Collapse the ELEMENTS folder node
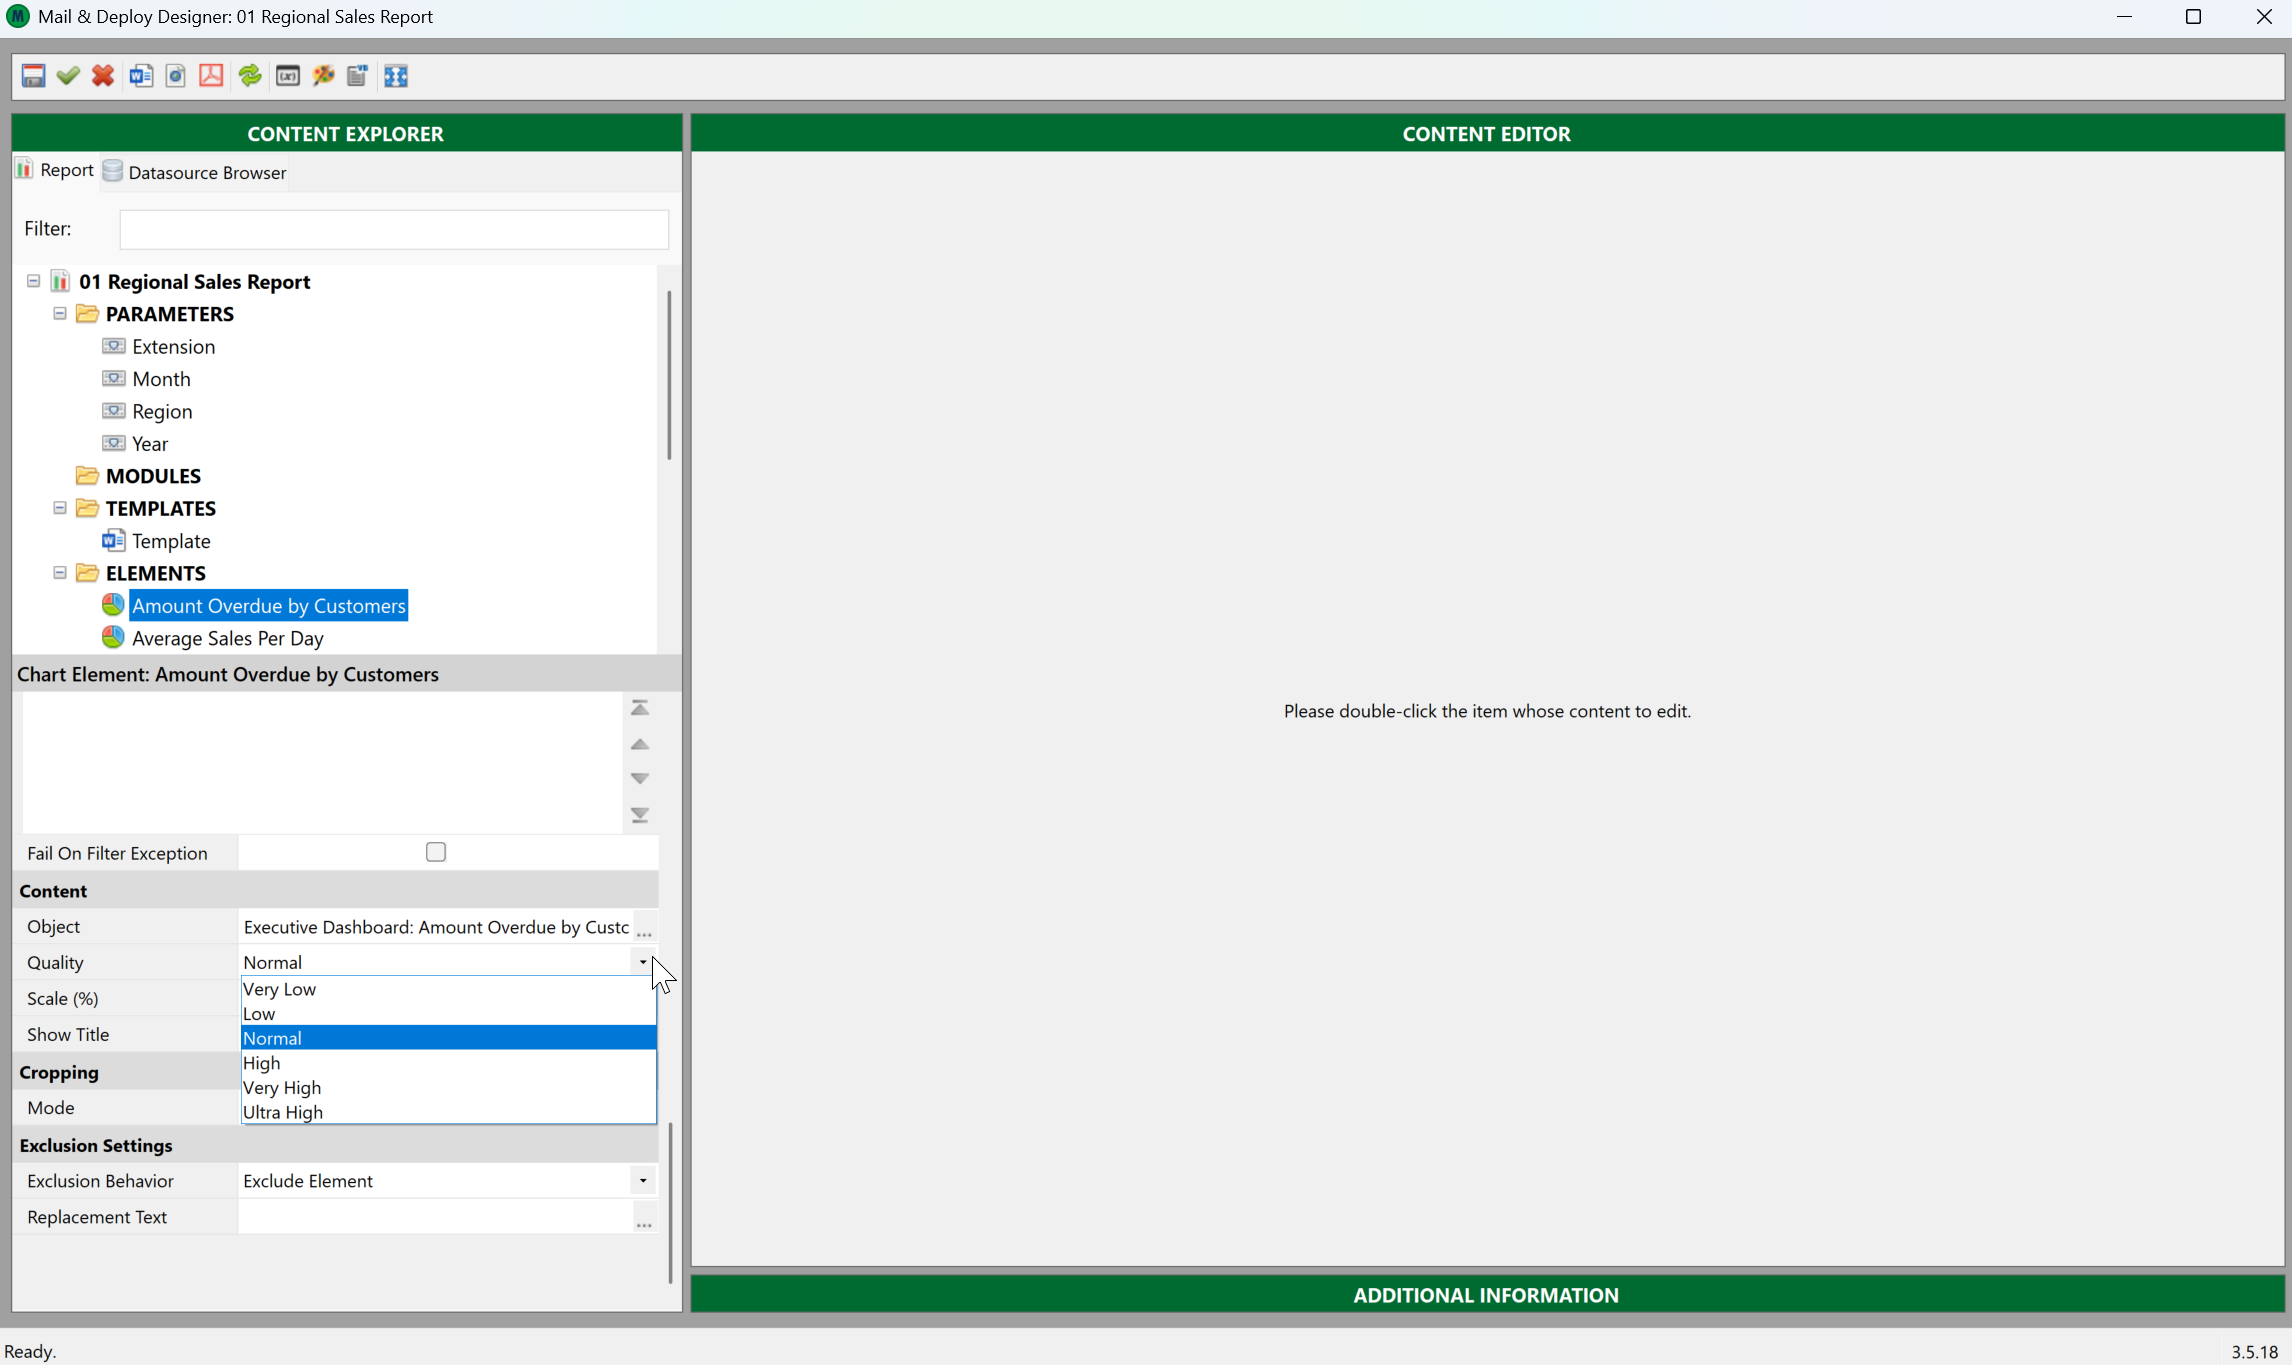The image size is (2292, 1365). pyautogui.click(x=60, y=573)
